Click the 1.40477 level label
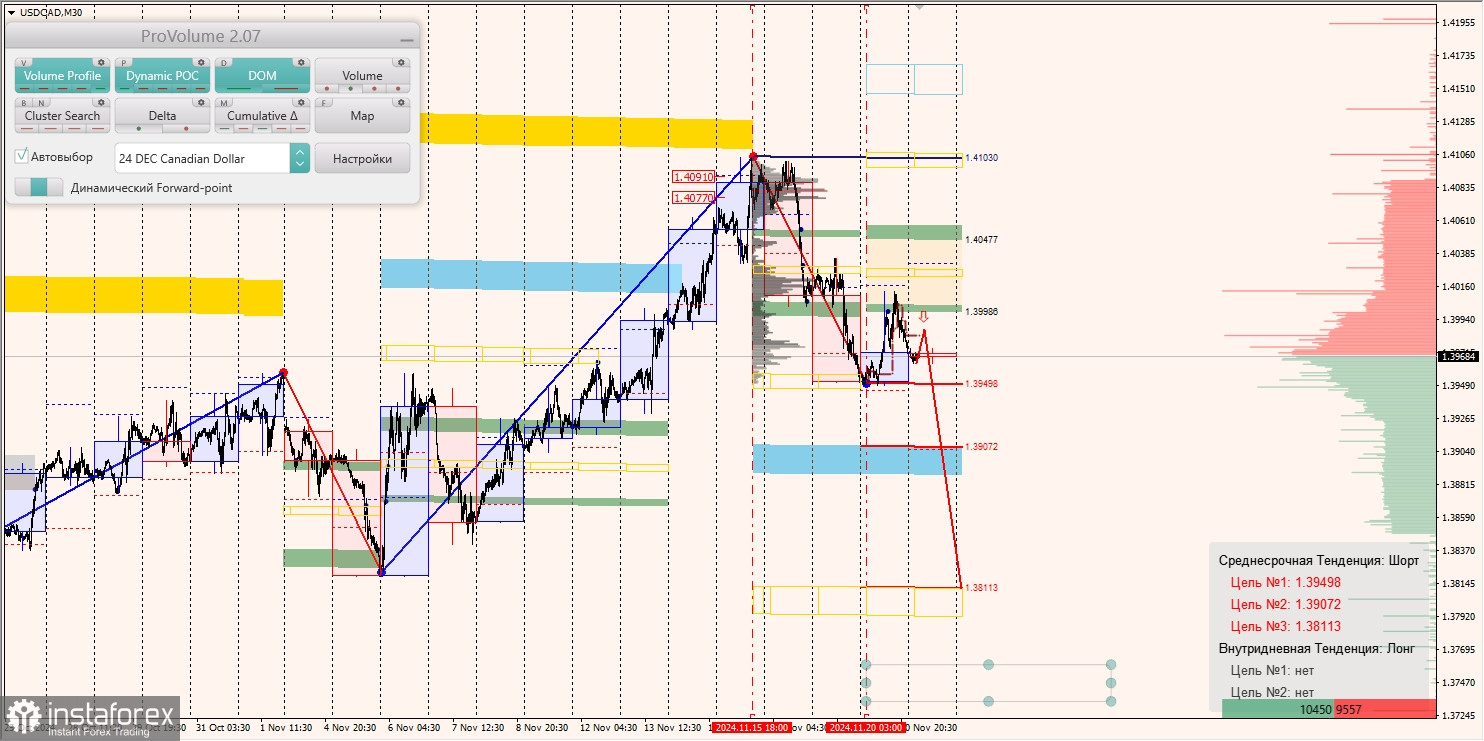1484x741 pixels. click(981, 240)
